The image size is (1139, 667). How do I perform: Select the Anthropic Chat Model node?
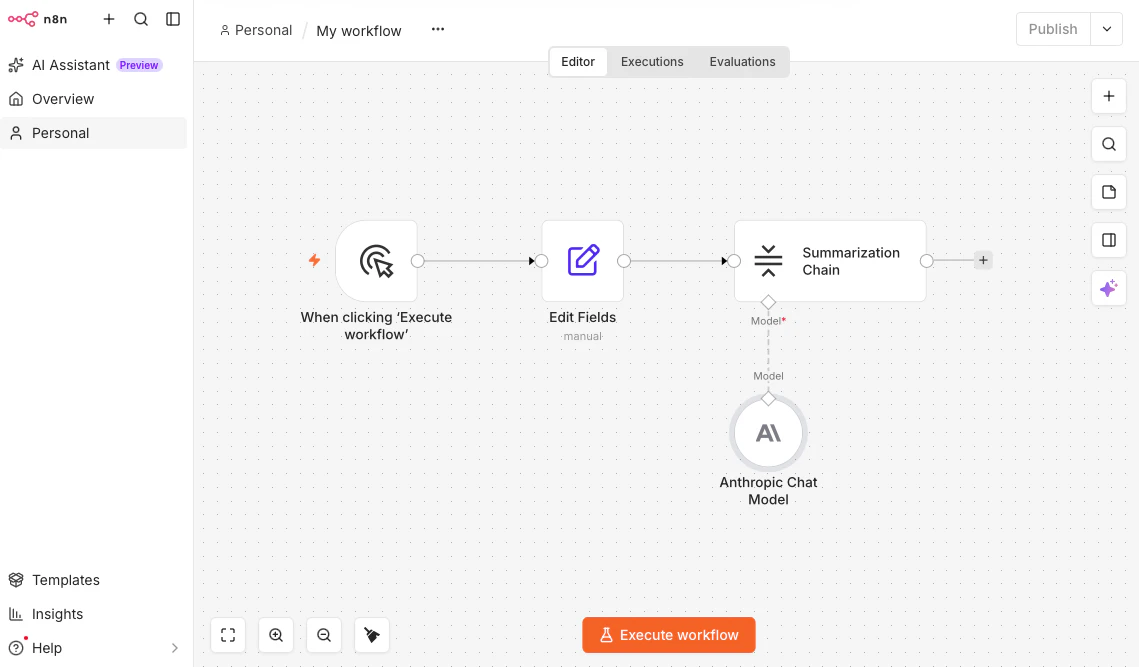(x=769, y=433)
